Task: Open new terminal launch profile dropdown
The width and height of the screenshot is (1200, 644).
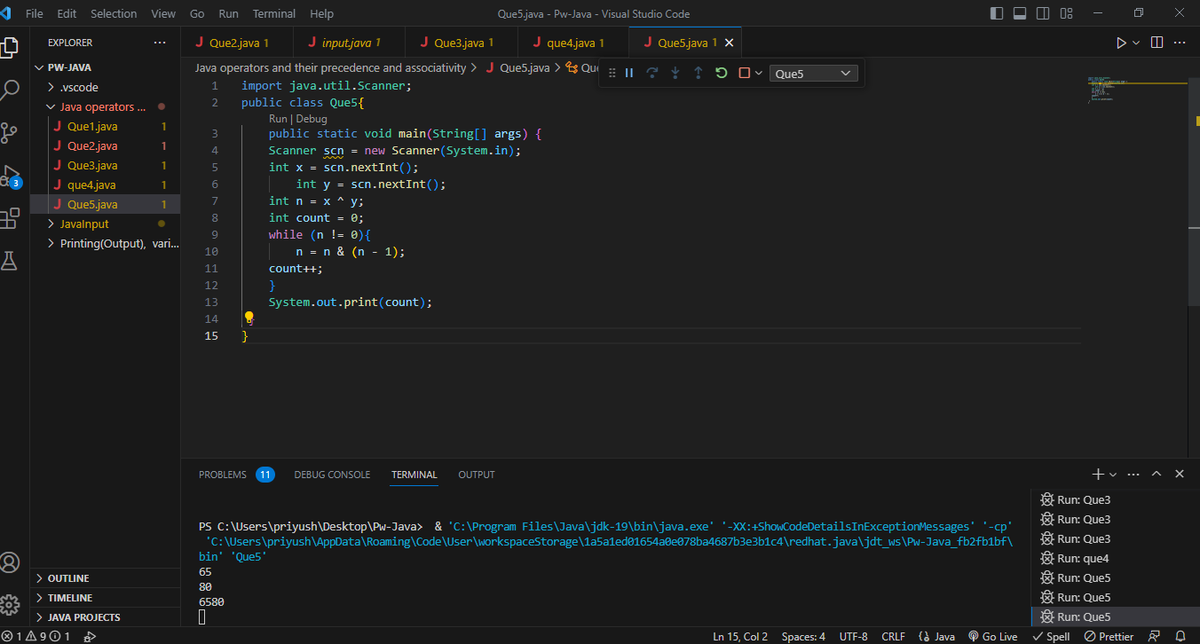Action: click(1113, 473)
